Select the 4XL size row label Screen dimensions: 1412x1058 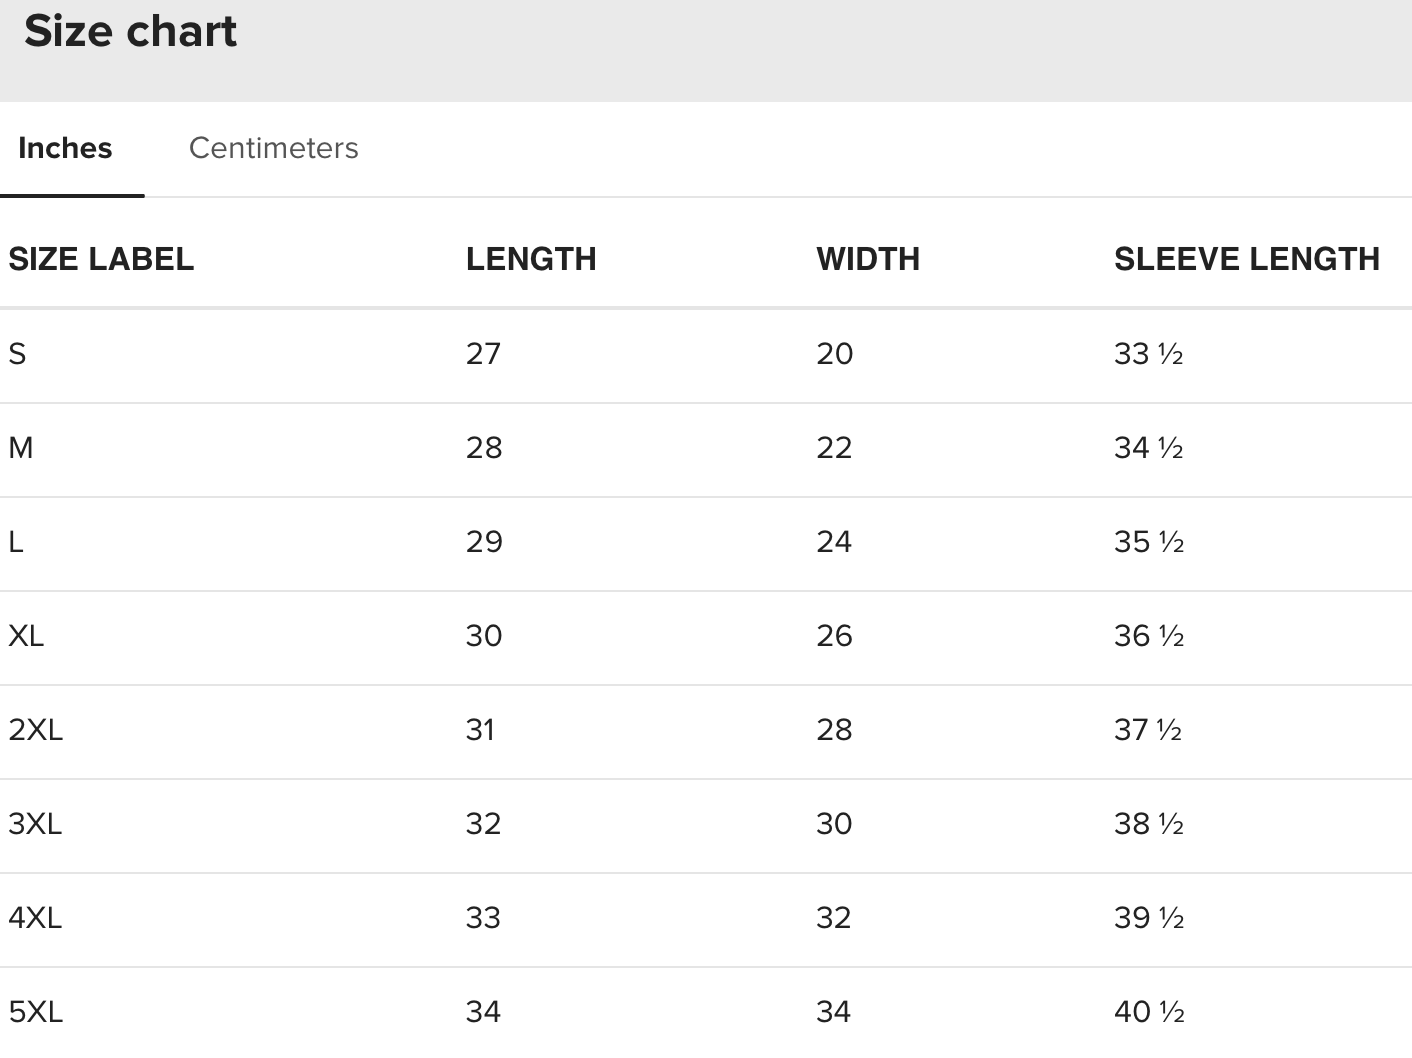[x=35, y=918]
